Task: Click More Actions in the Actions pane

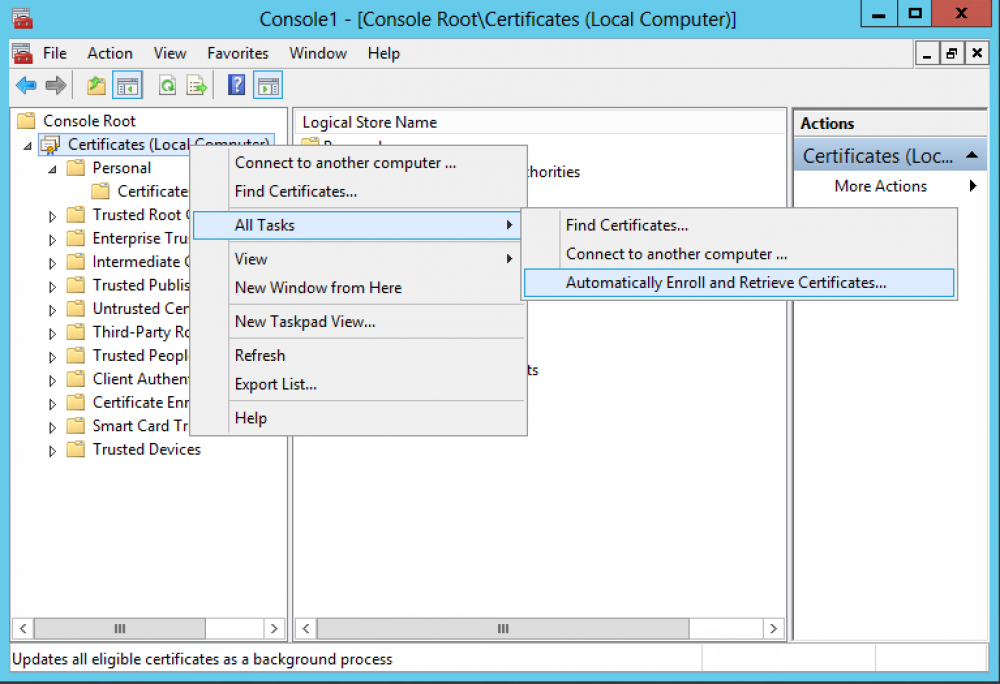Action: pyautogui.click(x=880, y=186)
